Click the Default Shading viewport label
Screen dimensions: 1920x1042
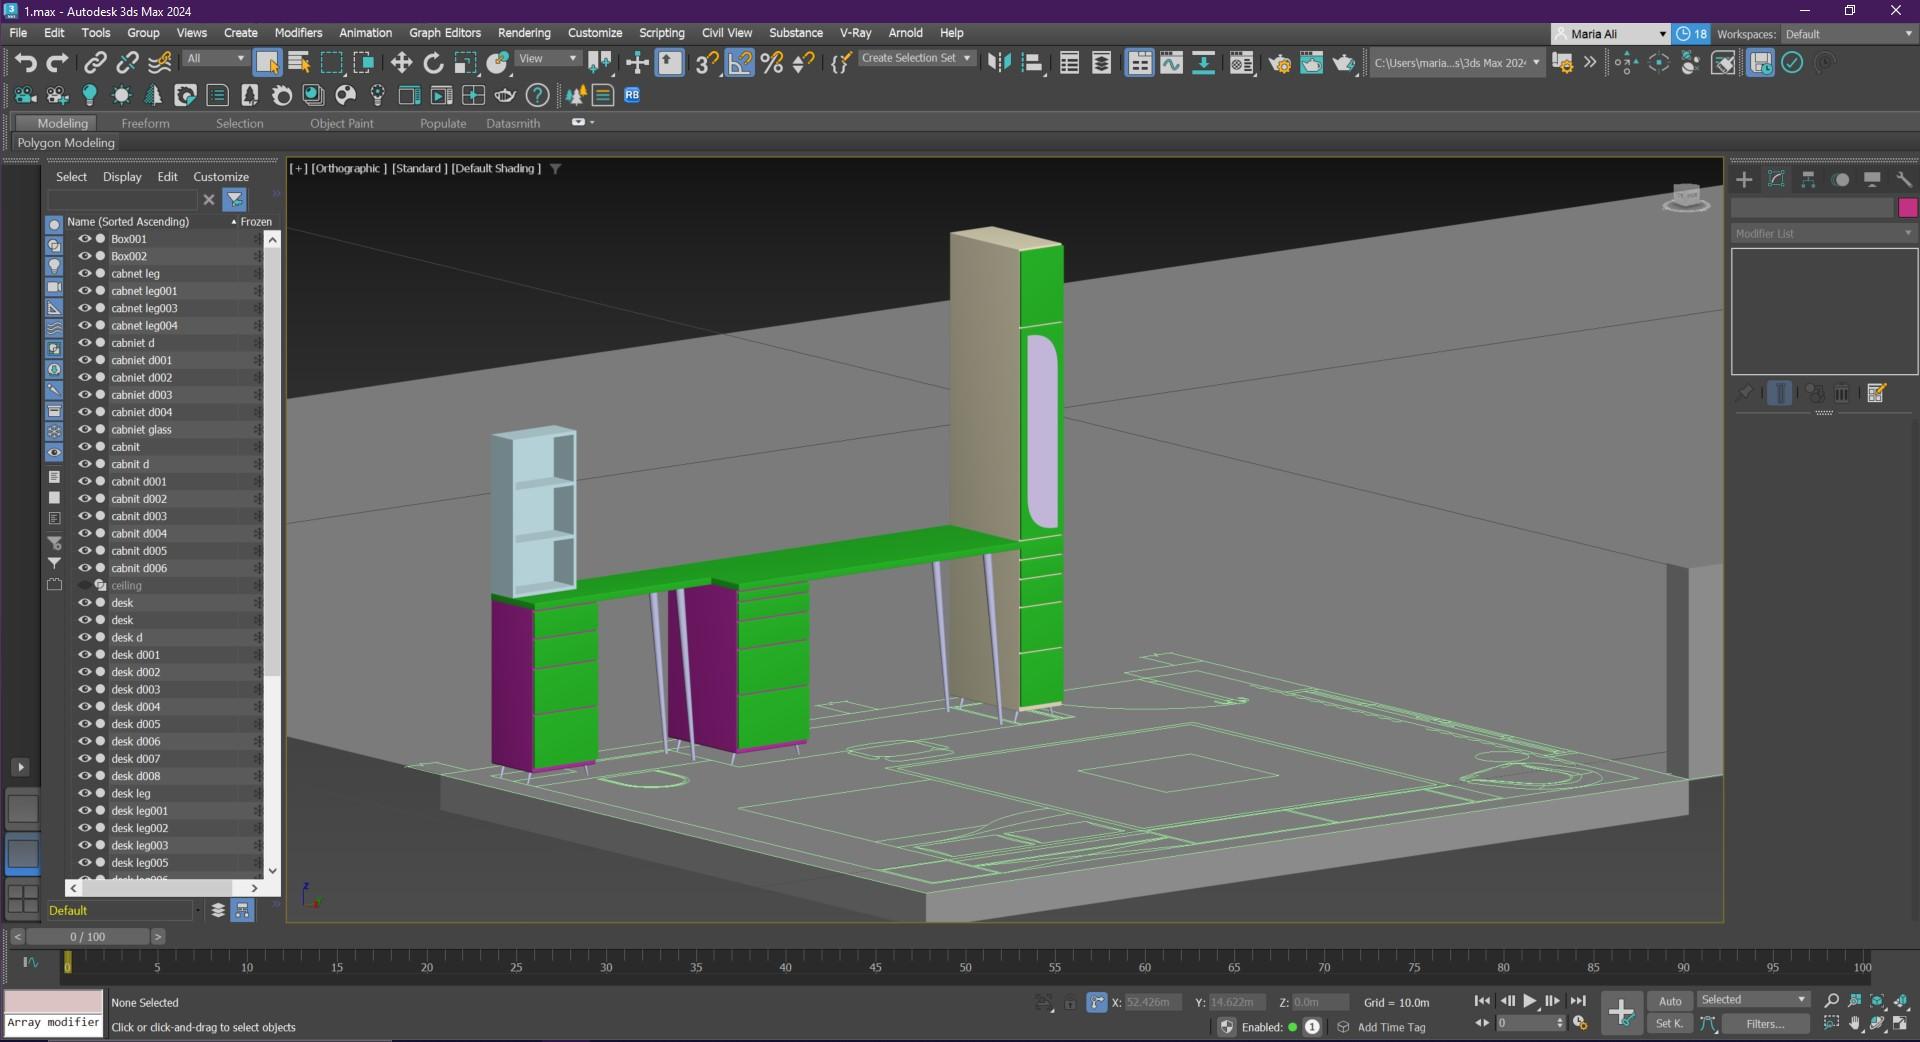point(496,169)
